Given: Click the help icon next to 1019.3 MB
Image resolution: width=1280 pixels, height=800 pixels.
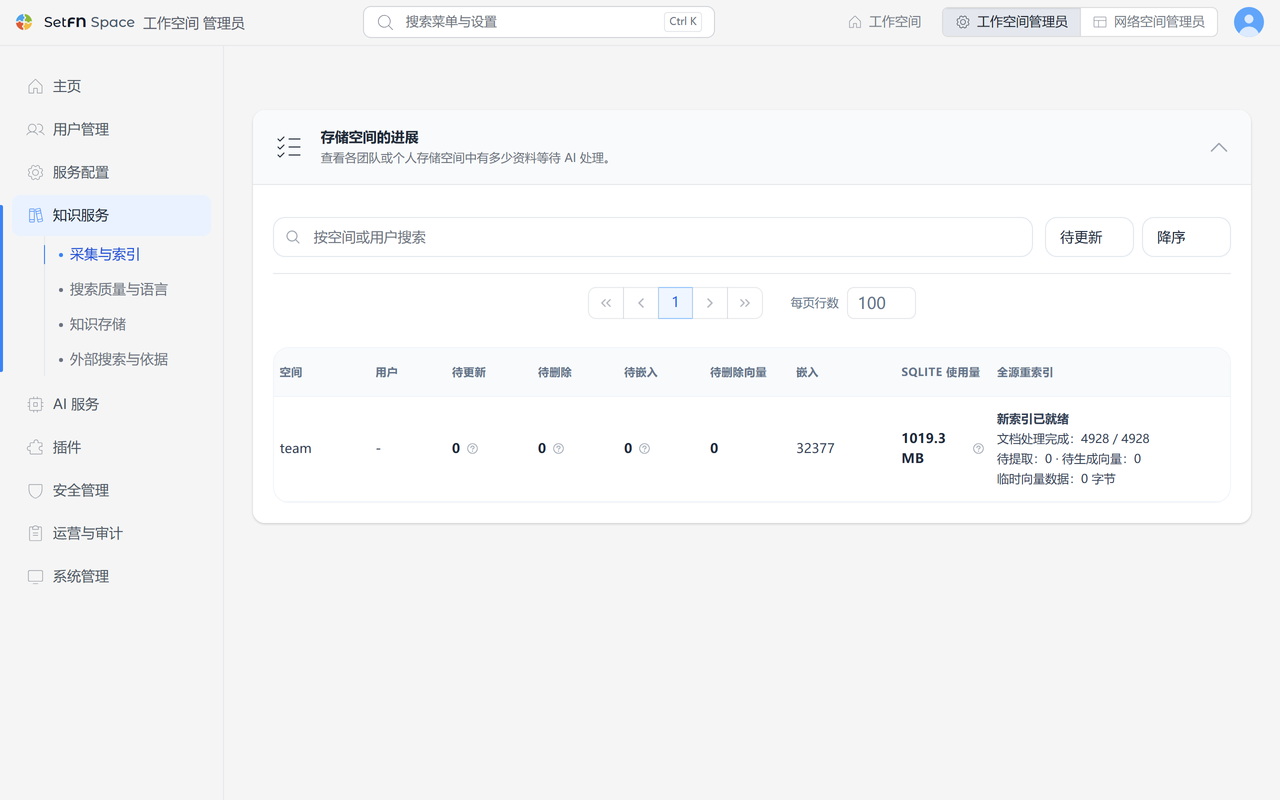Looking at the screenshot, I should pyautogui.click(x=978, y=449).
